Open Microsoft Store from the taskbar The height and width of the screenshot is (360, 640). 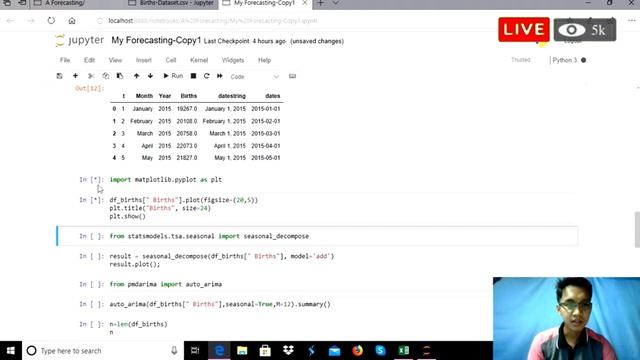[x=265, y=351]
